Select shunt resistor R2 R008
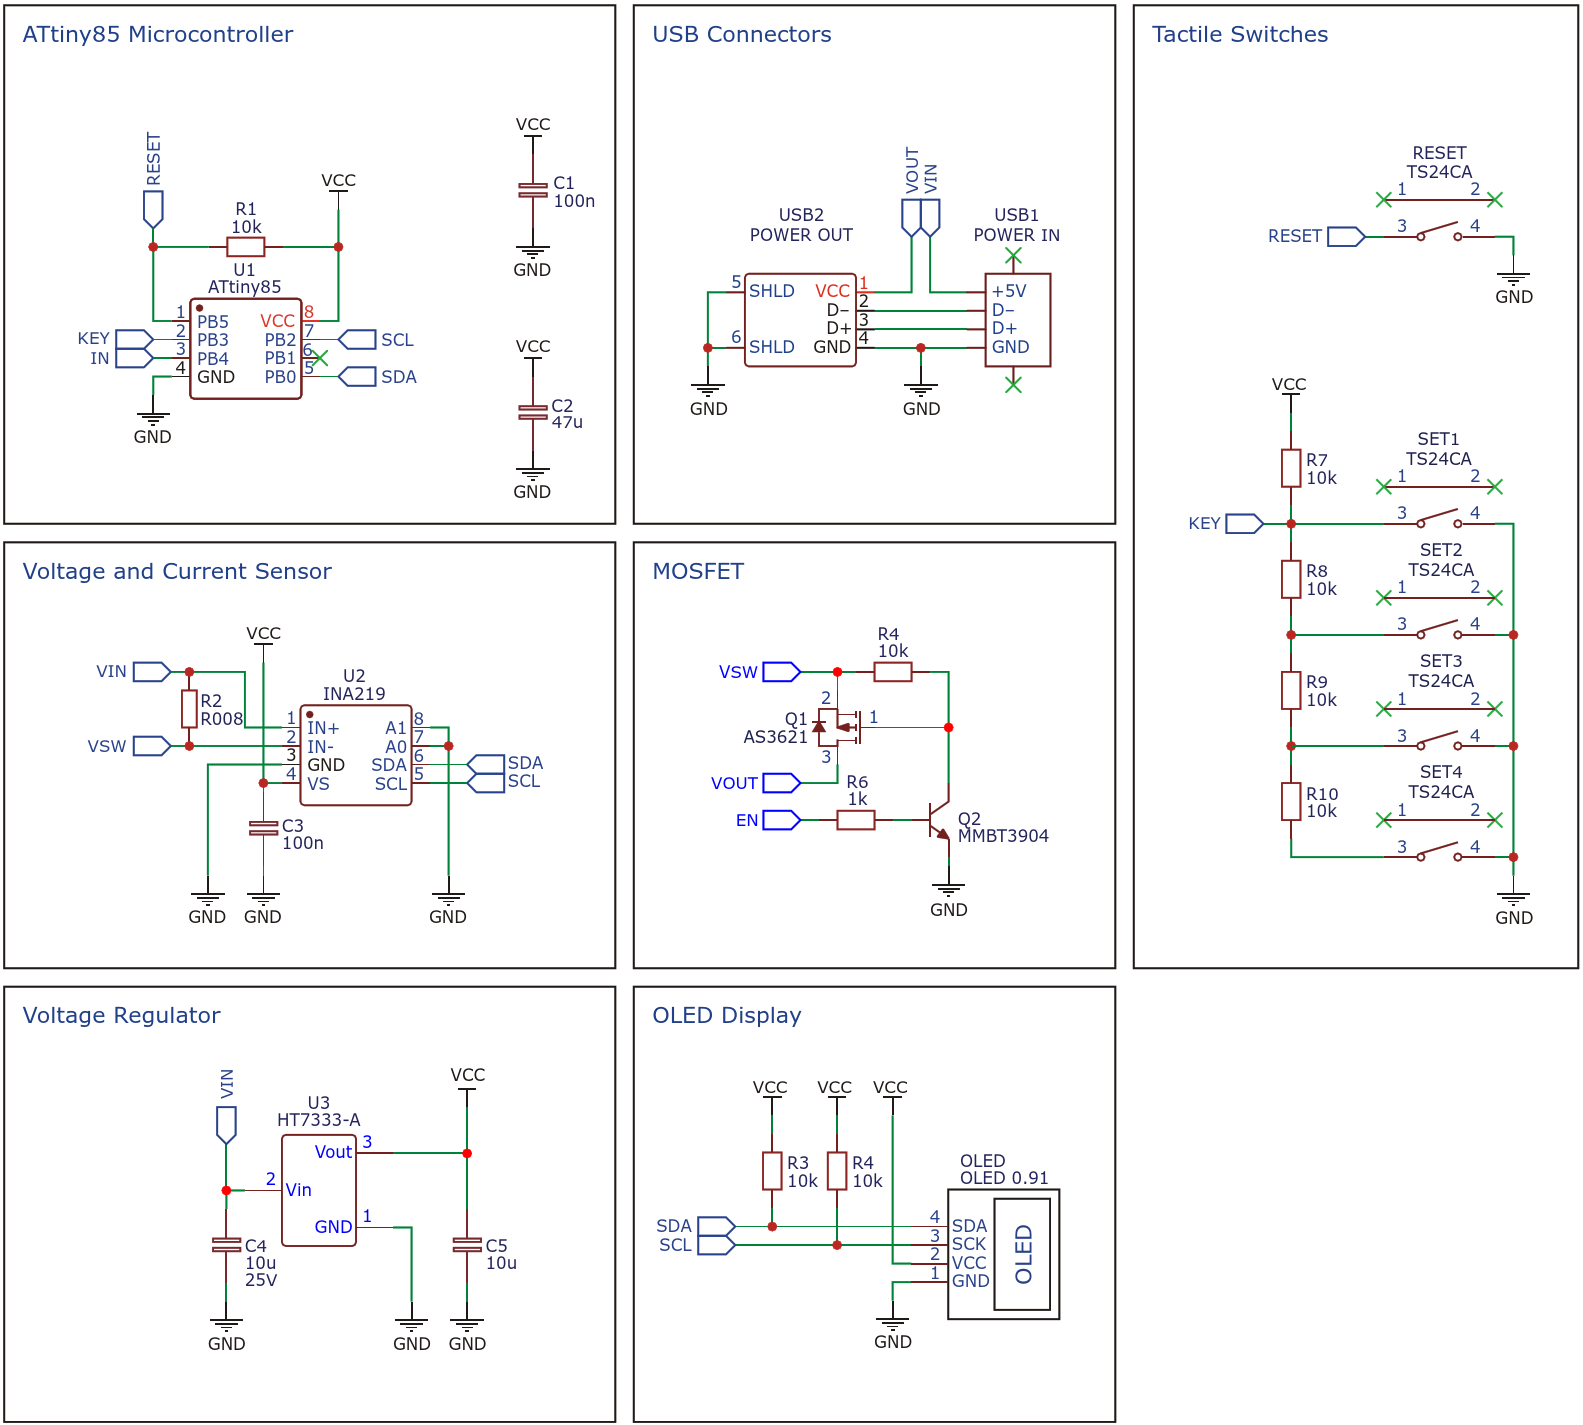 [189, 709]
